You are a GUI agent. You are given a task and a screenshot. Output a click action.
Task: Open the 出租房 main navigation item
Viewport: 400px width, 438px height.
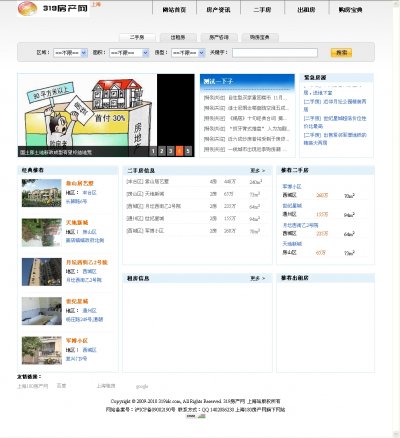pos(306,10)
